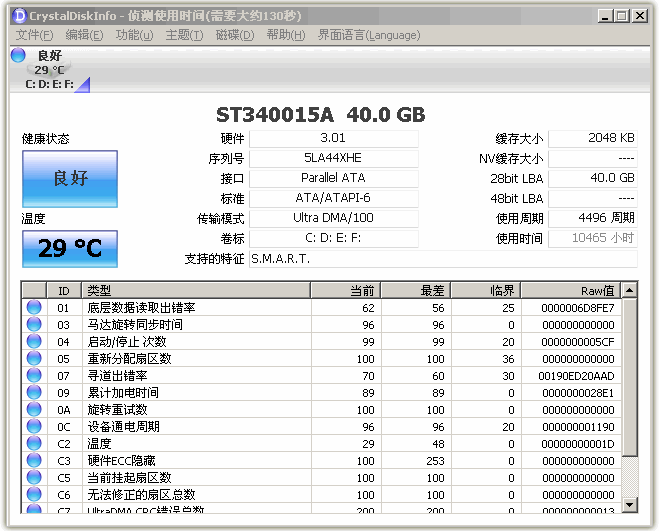Select the 重新分配扇区数 row text
This screenshot has width=661, height=531.
click(x=129, y=359)
